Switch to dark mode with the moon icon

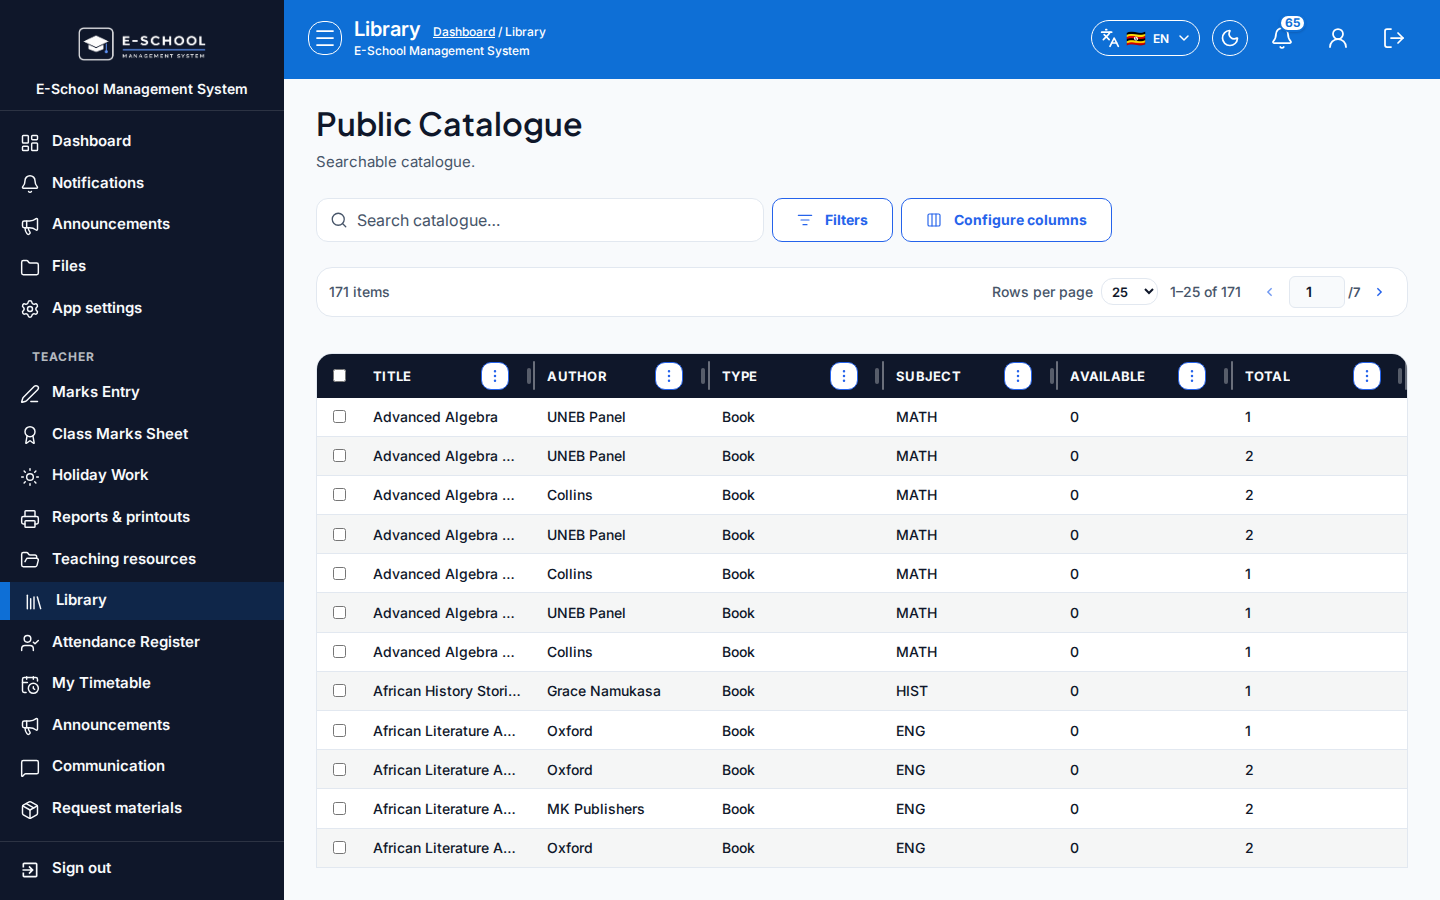tap(1230, 38)
